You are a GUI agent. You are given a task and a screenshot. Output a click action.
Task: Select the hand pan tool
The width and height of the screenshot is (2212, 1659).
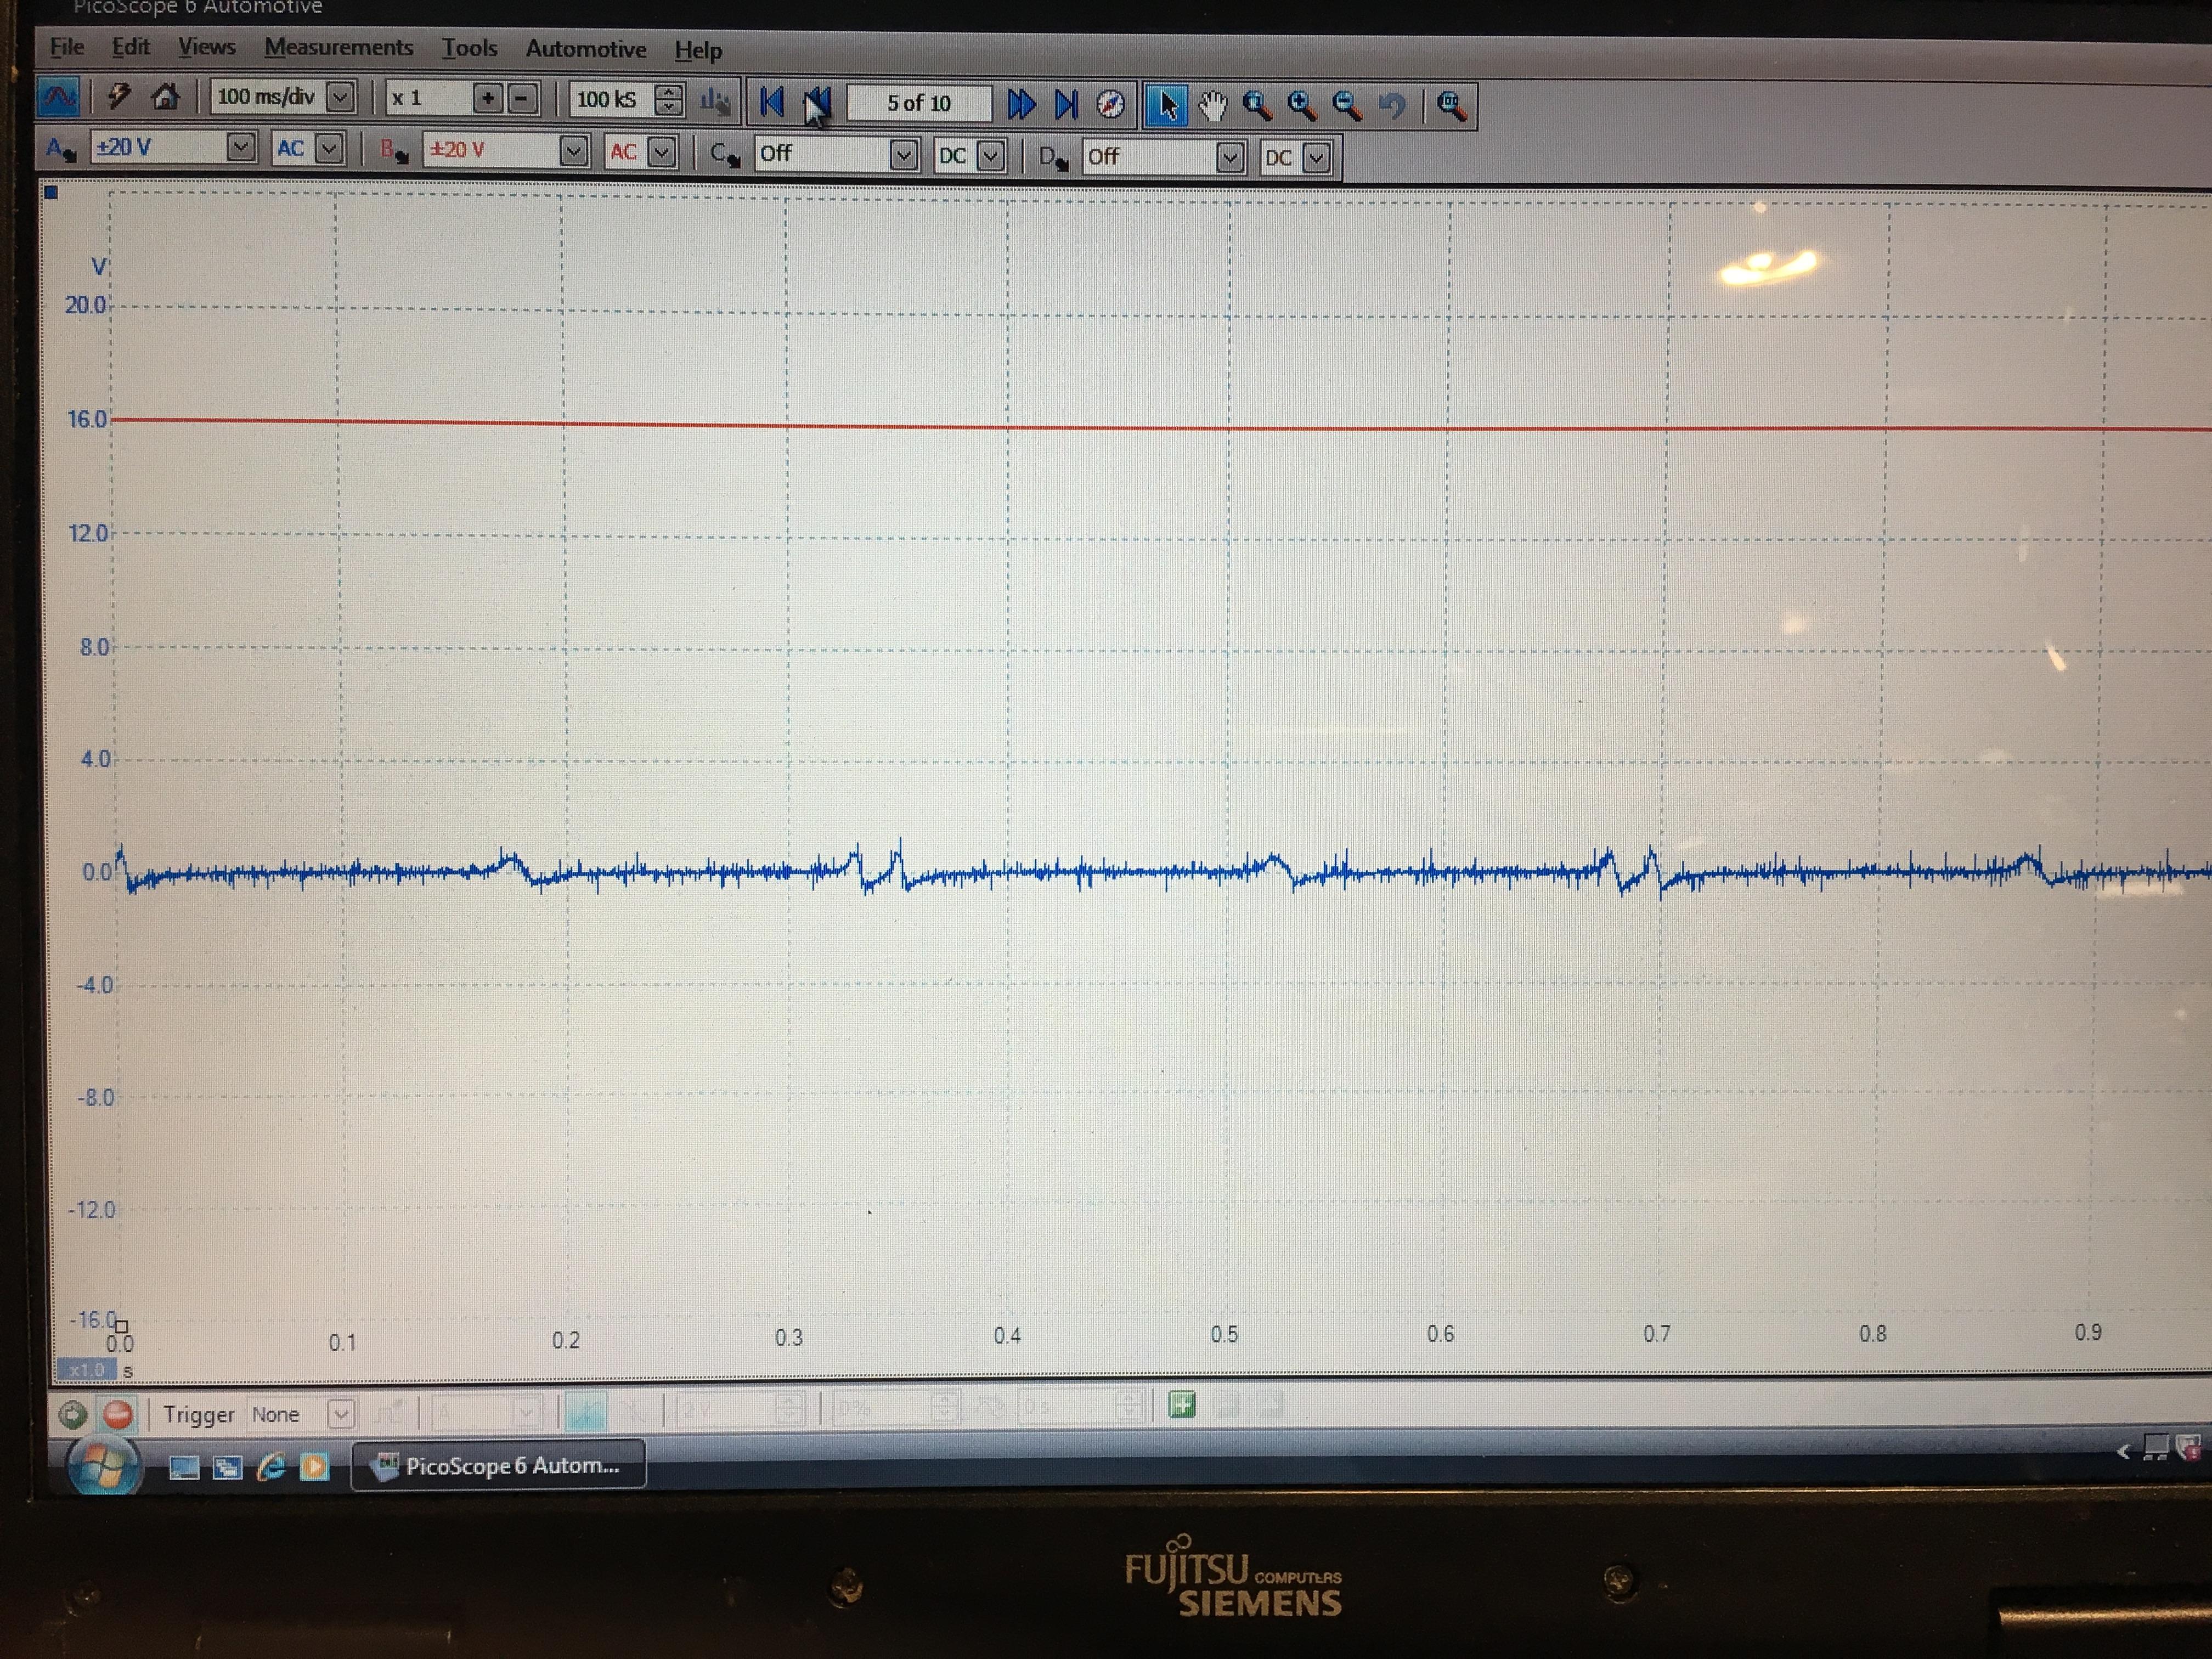coord(1213,105)
